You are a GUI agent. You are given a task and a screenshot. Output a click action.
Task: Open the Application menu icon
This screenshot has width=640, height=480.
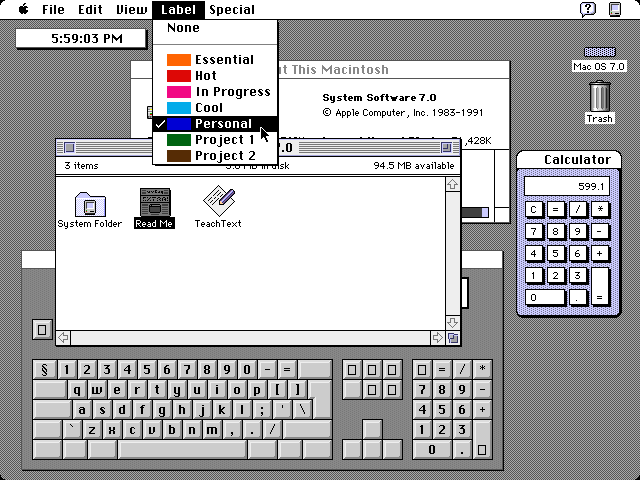pos(615,9)
